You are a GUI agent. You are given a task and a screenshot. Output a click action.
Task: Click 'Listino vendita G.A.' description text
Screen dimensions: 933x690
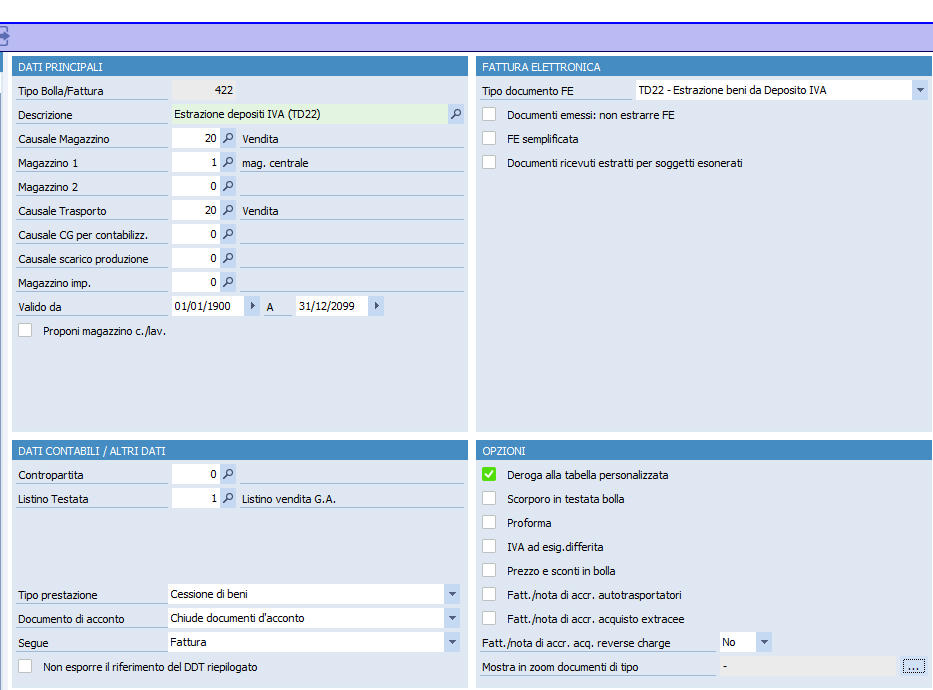289,499
